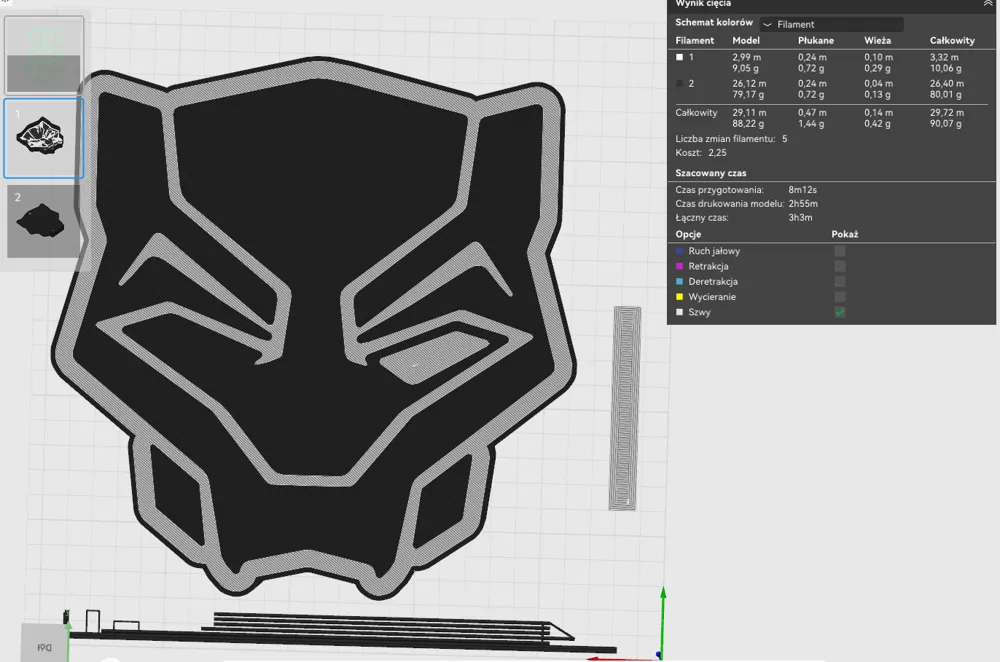
Task: Open the Schemat kolorów Filament dropdown
Action: click(830, 23)
